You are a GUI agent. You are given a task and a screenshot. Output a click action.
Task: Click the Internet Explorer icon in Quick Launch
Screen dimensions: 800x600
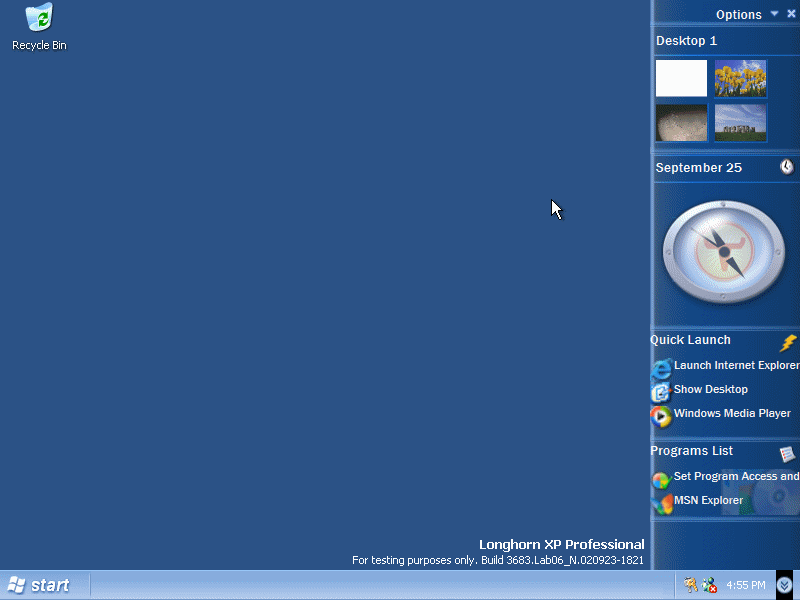pyautogui.click(x=661, y=369)
